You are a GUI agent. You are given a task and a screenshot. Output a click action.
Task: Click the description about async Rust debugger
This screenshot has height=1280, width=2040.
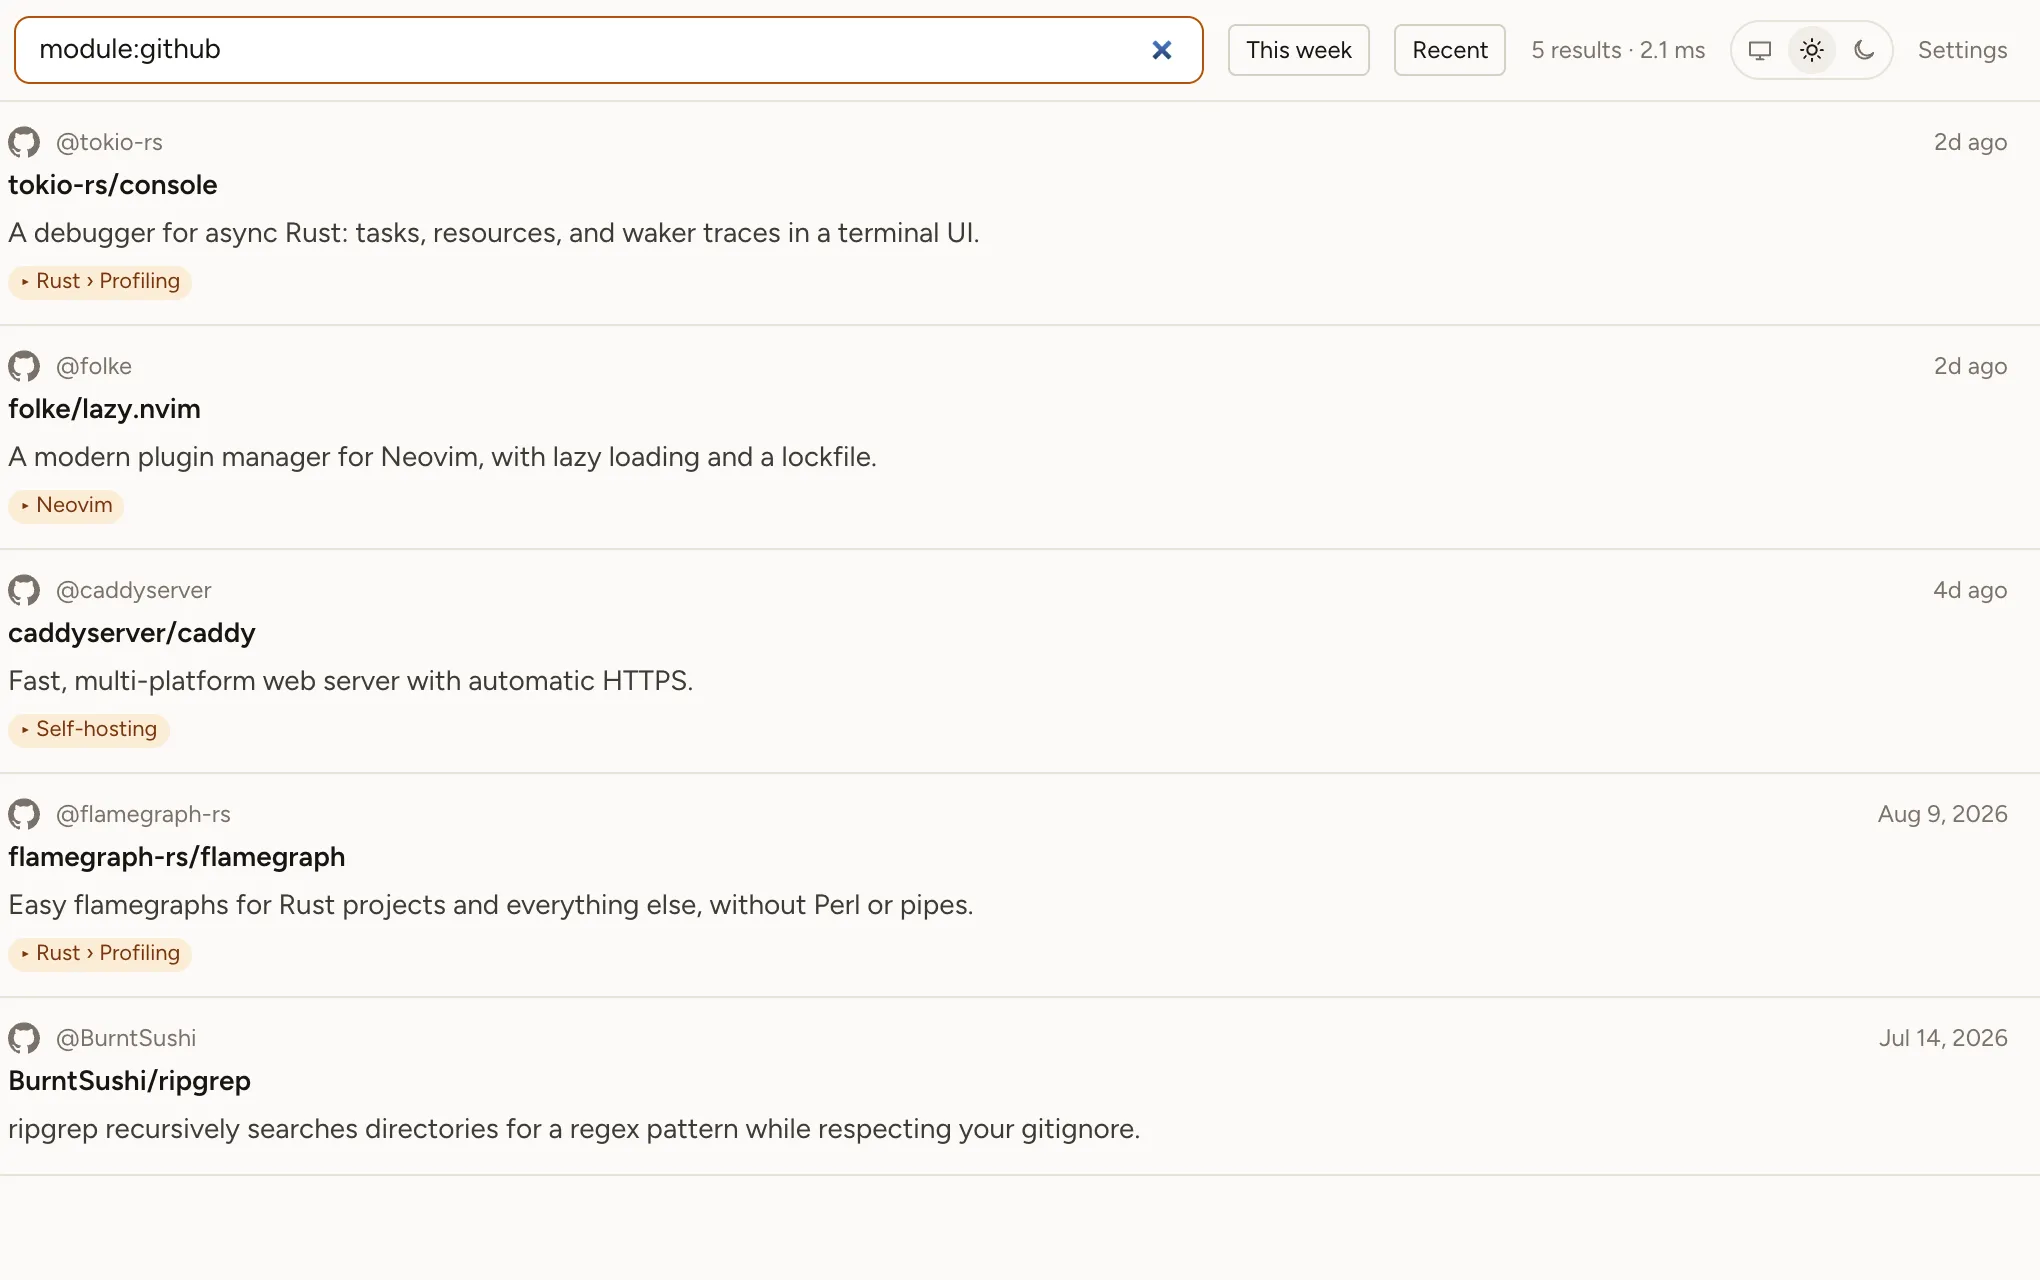(x=494, y=233)
